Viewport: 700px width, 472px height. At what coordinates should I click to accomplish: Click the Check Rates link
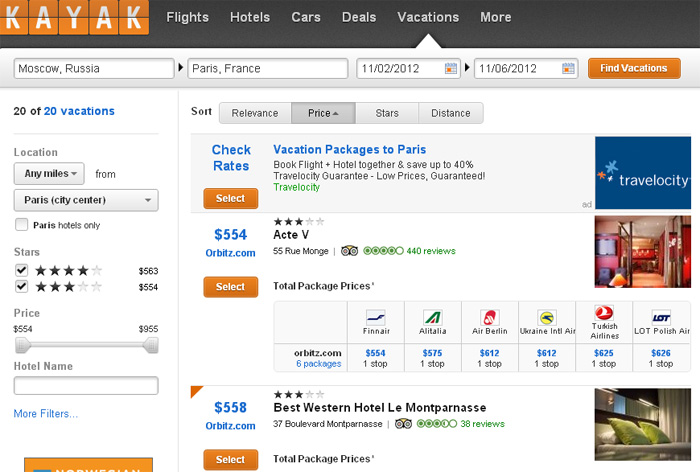pos(231,158)
